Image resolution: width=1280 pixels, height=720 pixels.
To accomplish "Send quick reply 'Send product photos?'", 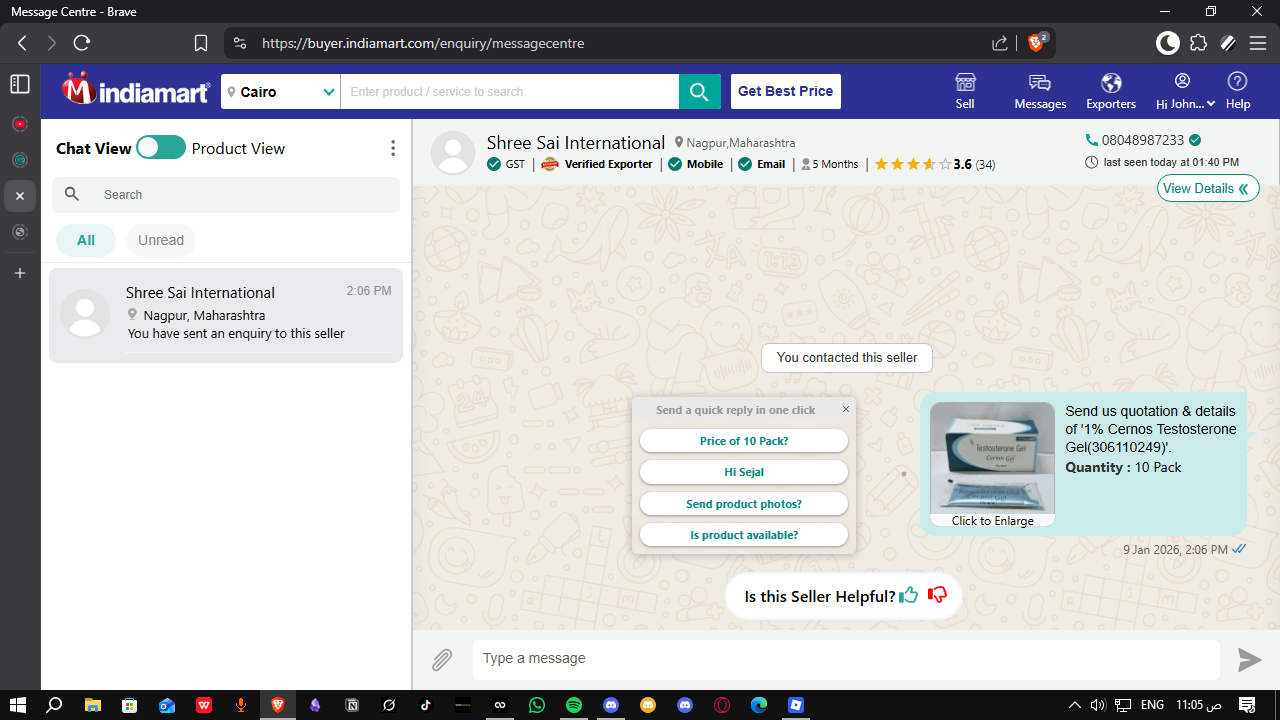I will [x=744, y=504].
